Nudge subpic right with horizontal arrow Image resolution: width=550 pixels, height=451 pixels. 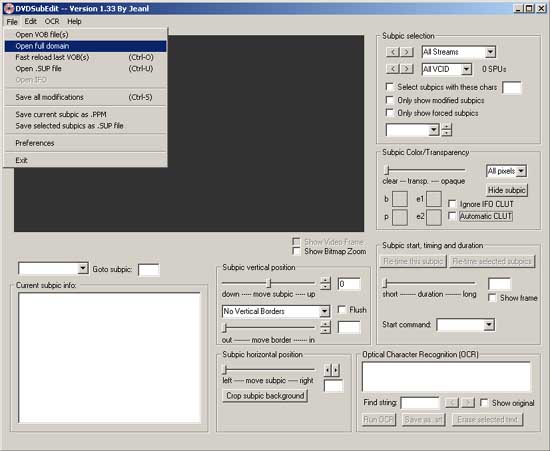tap(336, 370)
